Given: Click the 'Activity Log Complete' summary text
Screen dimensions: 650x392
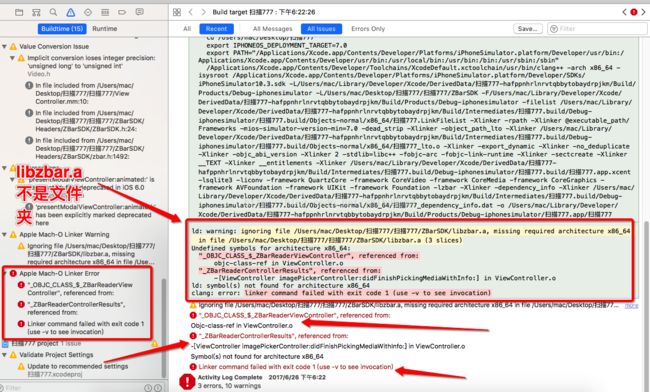Looking at the screenshot, I should coord(230,377).
